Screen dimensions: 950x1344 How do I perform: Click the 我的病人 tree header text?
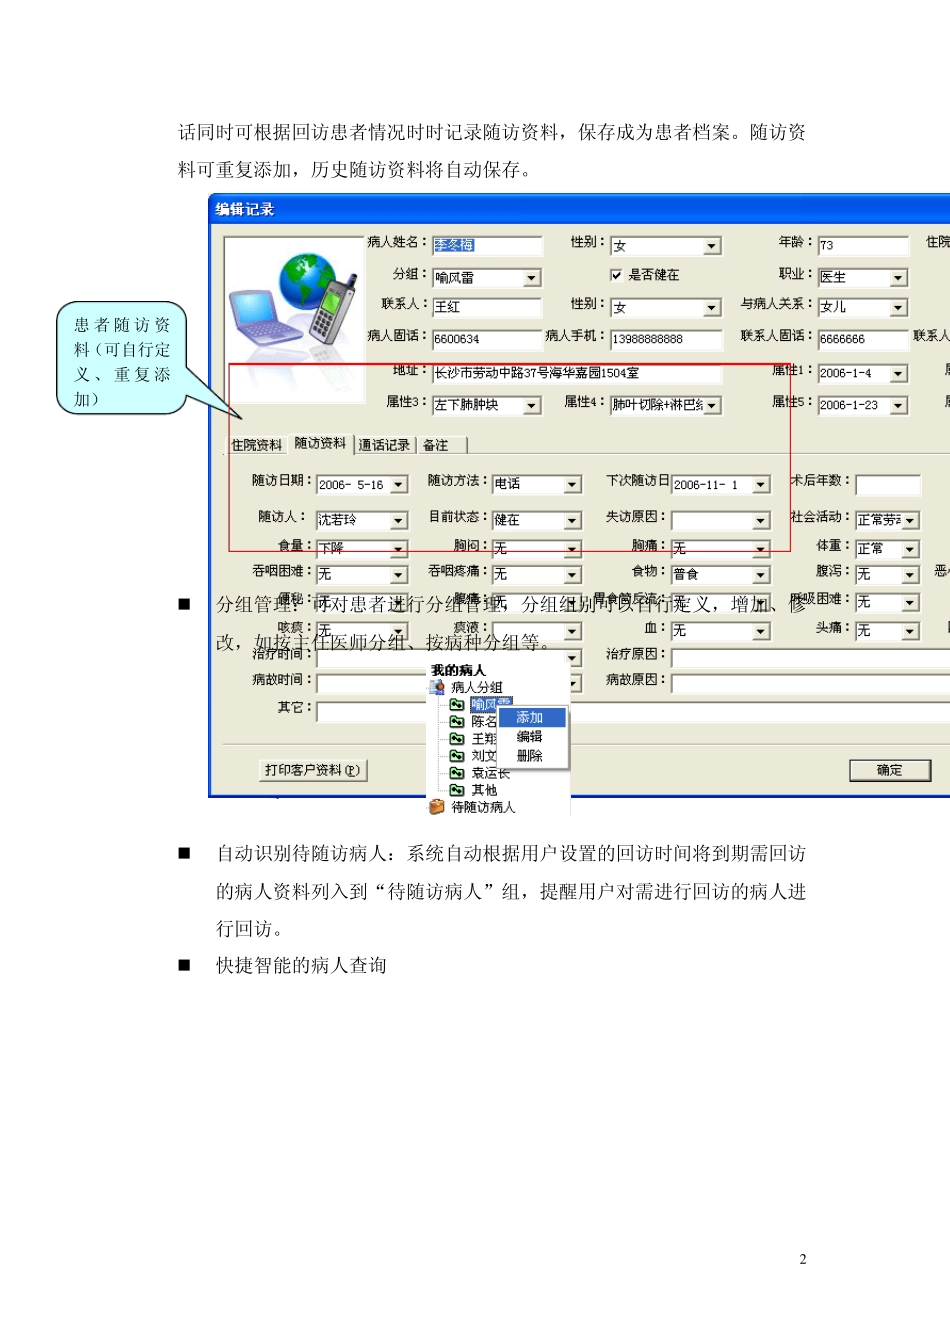click(458, 670)
